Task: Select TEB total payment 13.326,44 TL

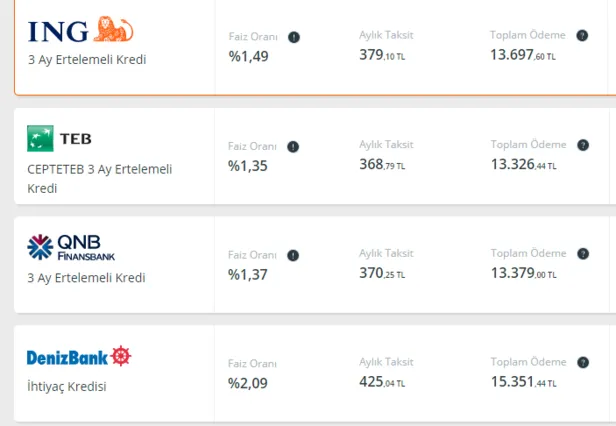Action: tap(522, 164)
